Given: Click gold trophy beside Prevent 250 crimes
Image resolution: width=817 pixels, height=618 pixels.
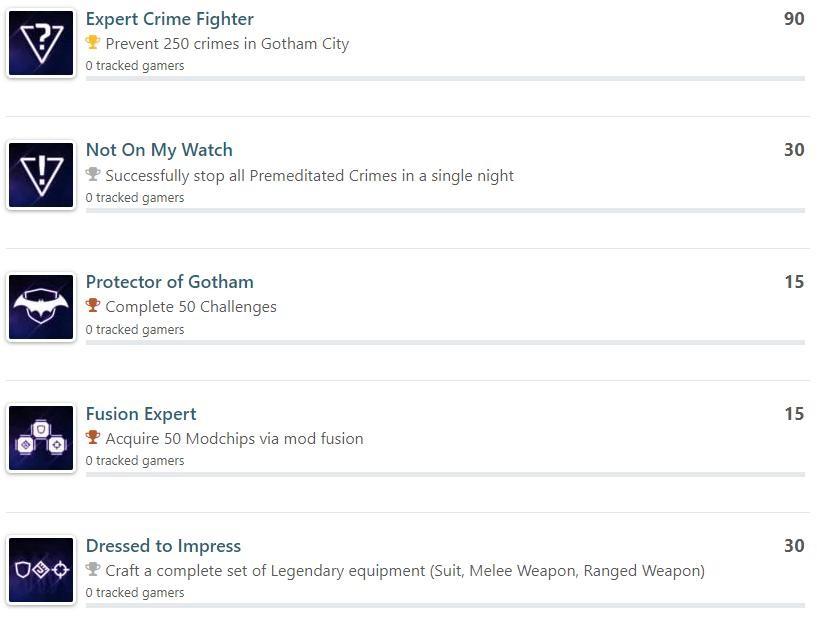Looking at the screenshot, I should (x=93, y=42).
